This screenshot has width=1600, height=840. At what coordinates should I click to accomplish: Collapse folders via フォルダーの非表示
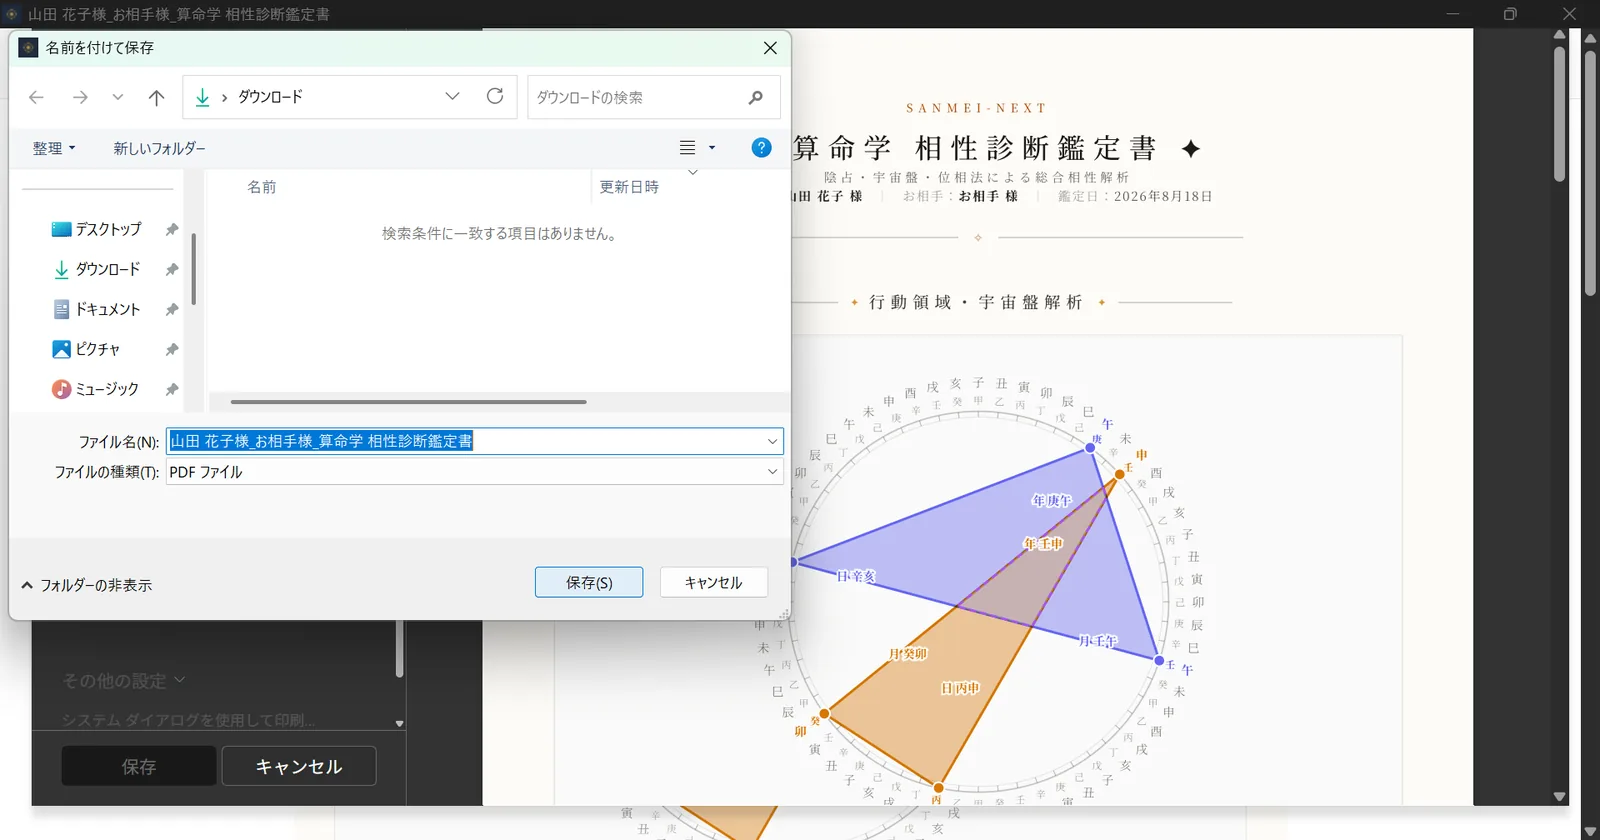tap(86, 585)
